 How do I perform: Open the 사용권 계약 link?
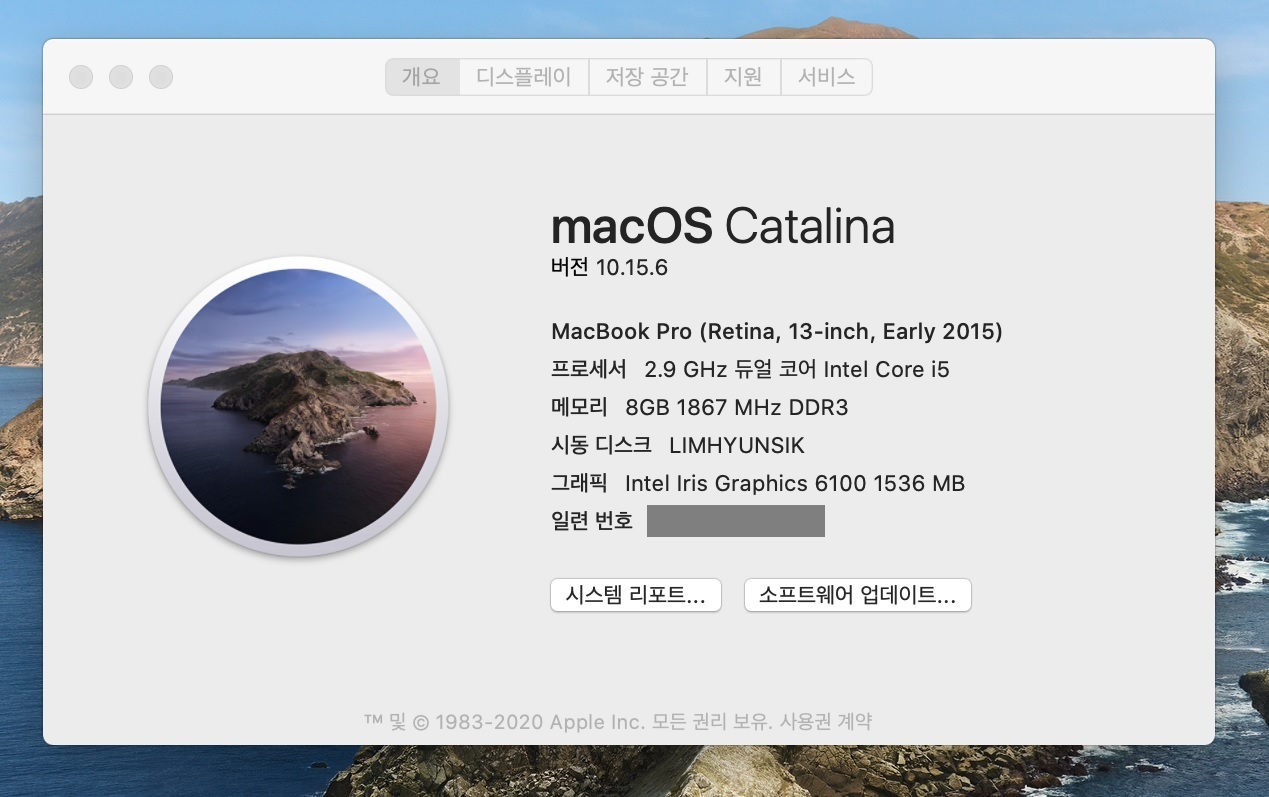point(826,721)
